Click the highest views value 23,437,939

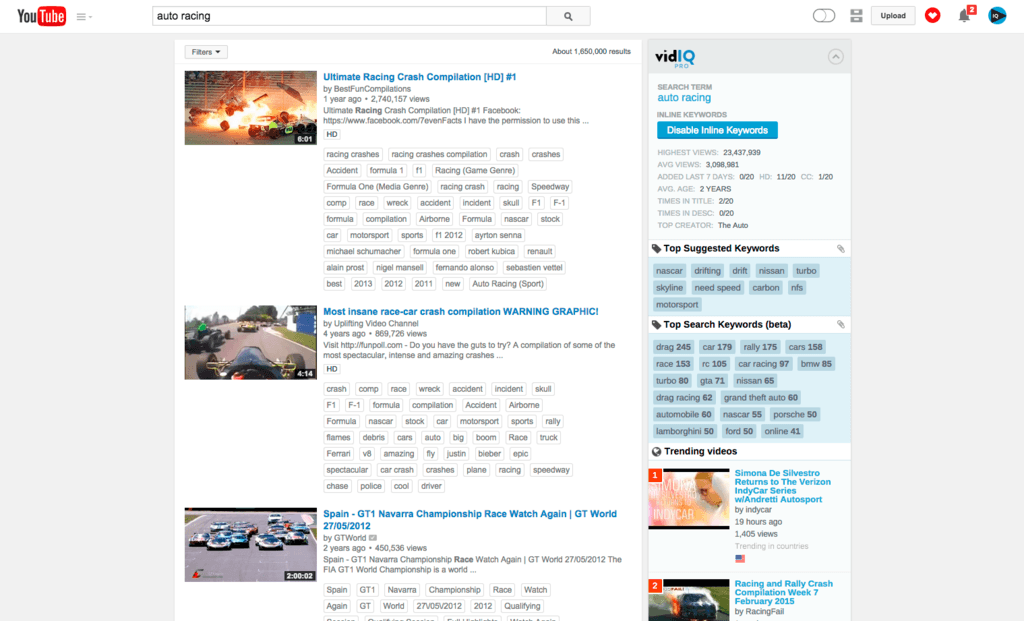[742, 153]
